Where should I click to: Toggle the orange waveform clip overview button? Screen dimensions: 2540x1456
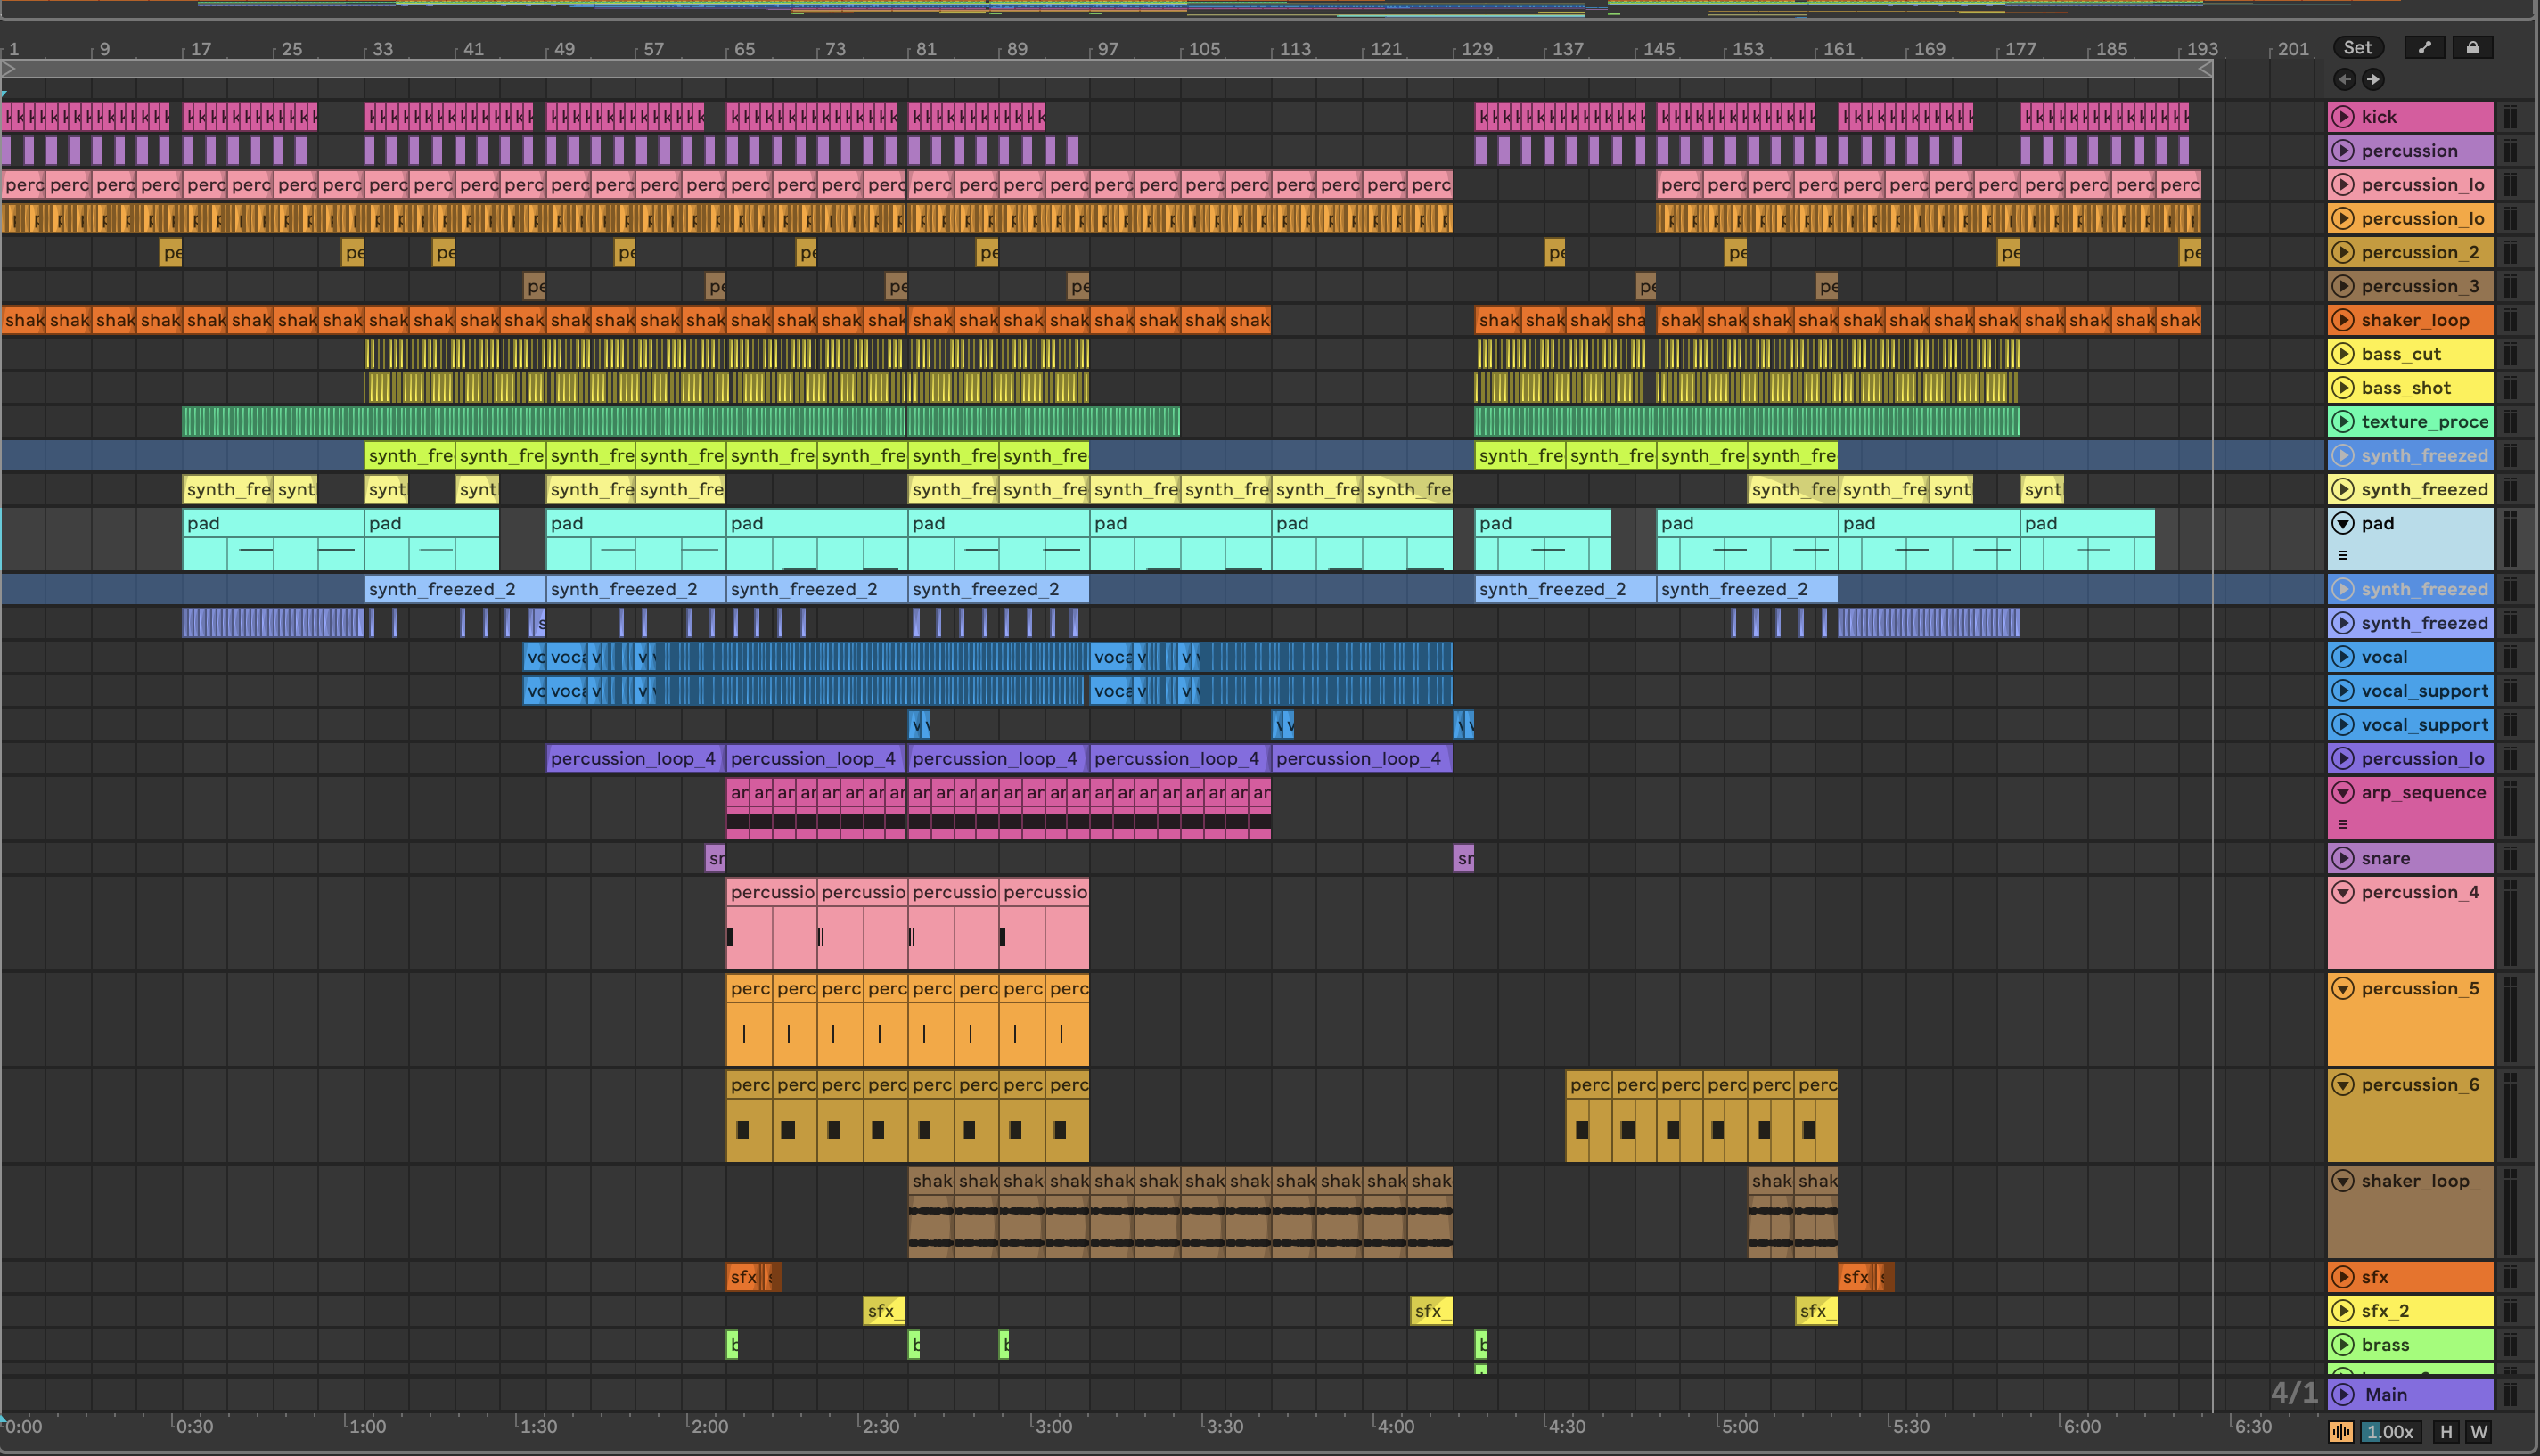(2341, 1432)
